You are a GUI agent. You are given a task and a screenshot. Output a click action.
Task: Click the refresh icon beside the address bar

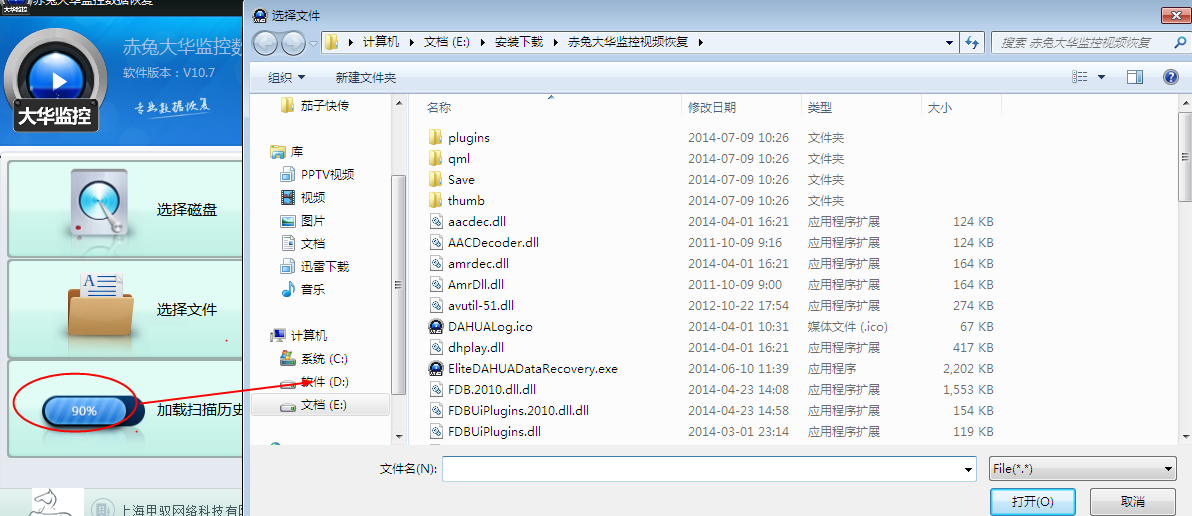coord(972,43)
